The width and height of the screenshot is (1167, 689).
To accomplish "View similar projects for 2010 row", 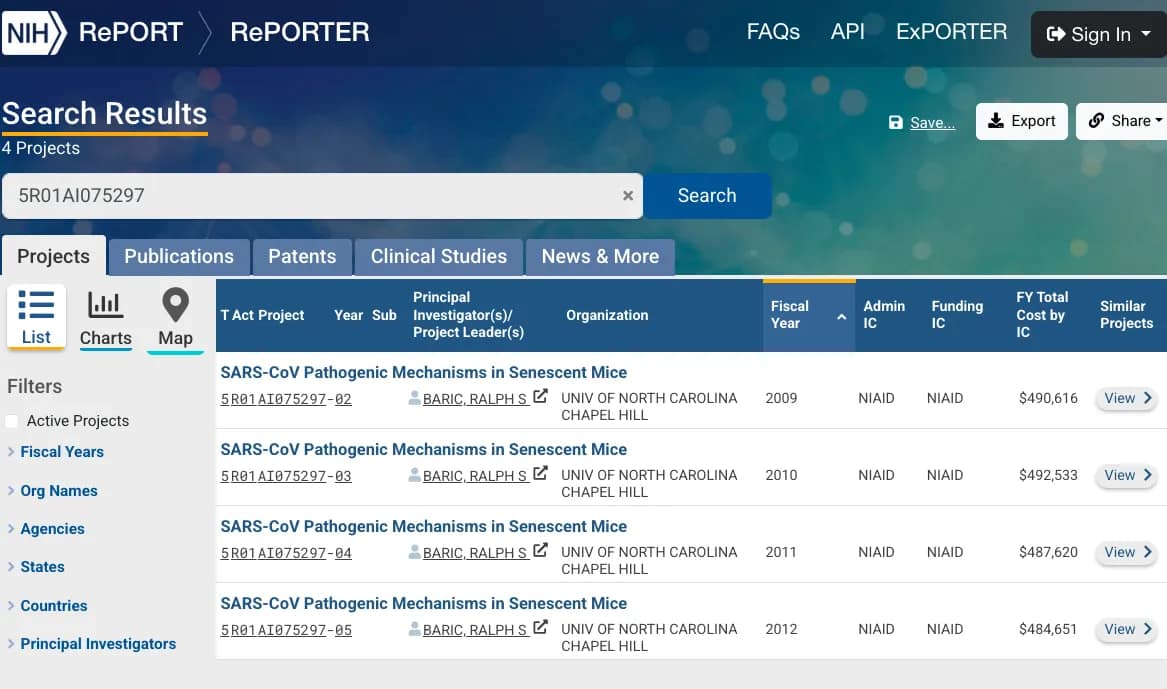I will pyautogui.click(x=1127, y=475).
